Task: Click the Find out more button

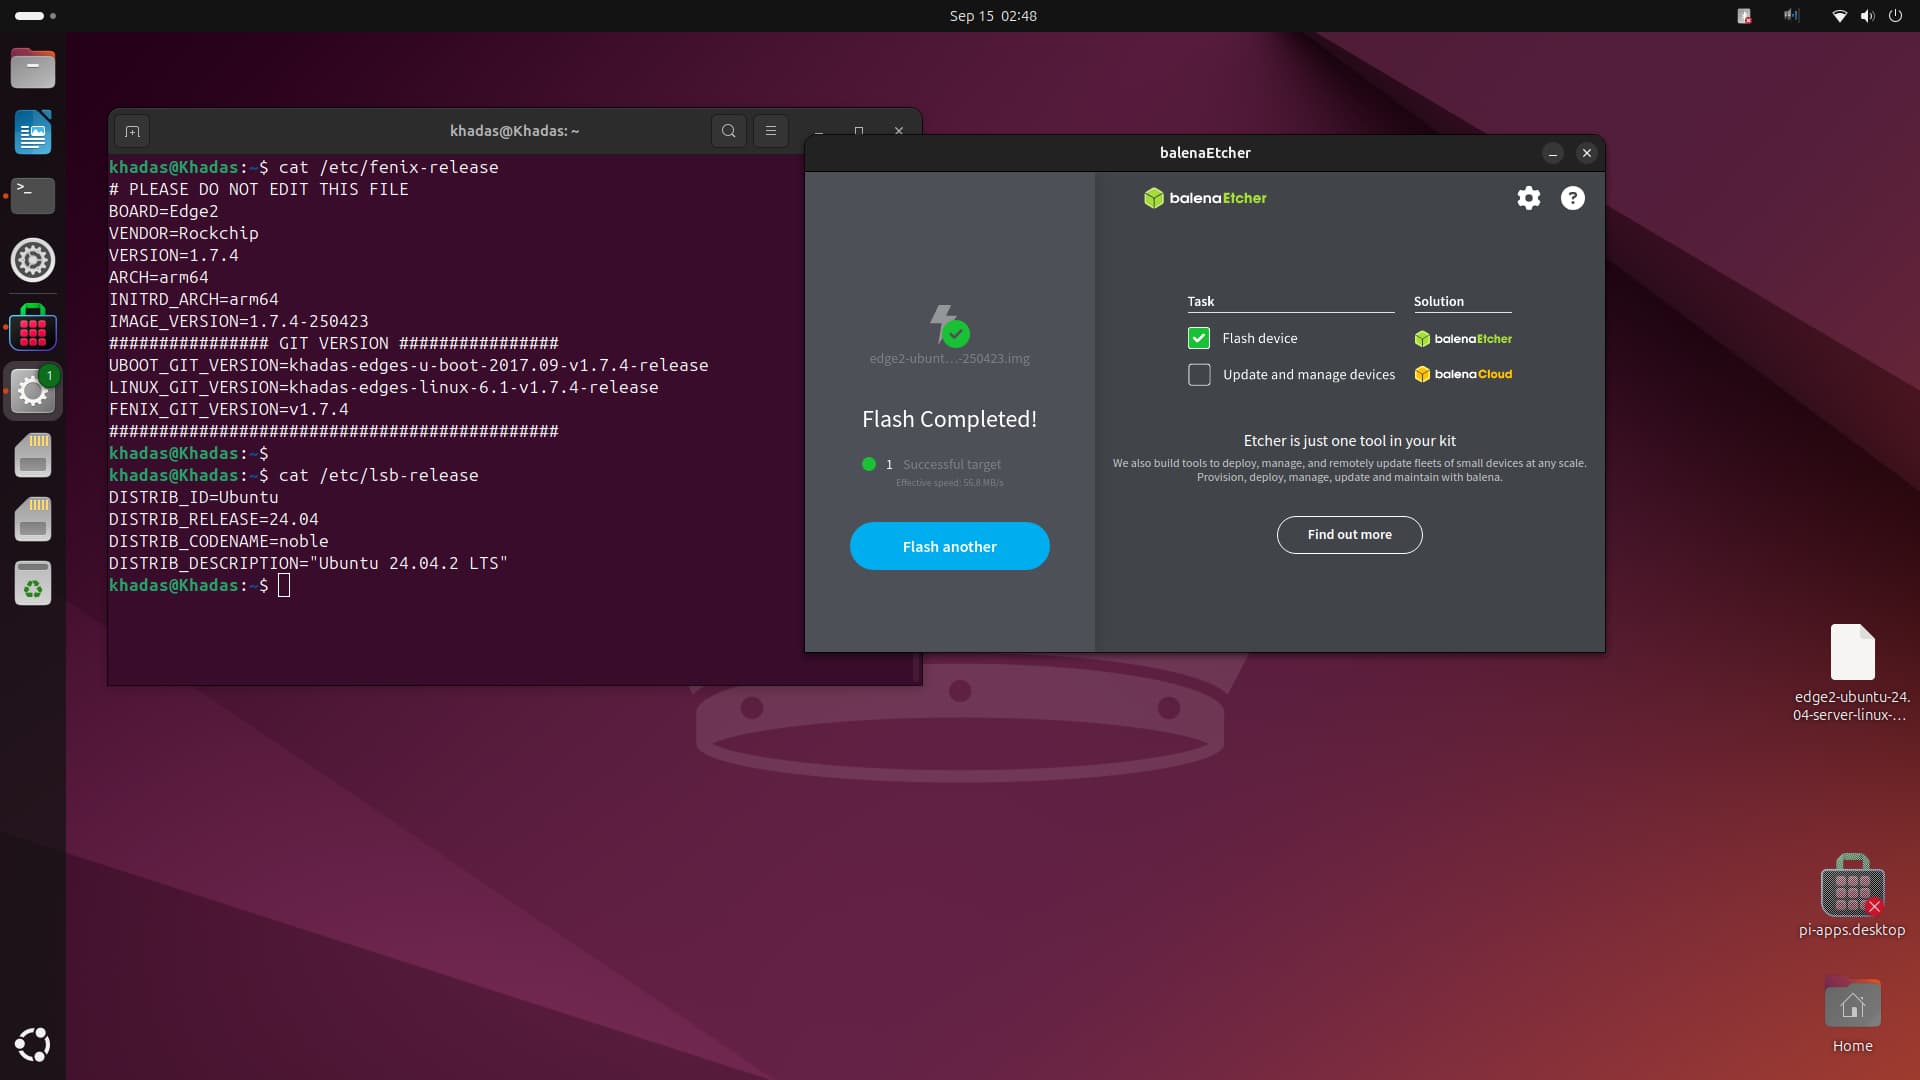Action: point(1349,535)
